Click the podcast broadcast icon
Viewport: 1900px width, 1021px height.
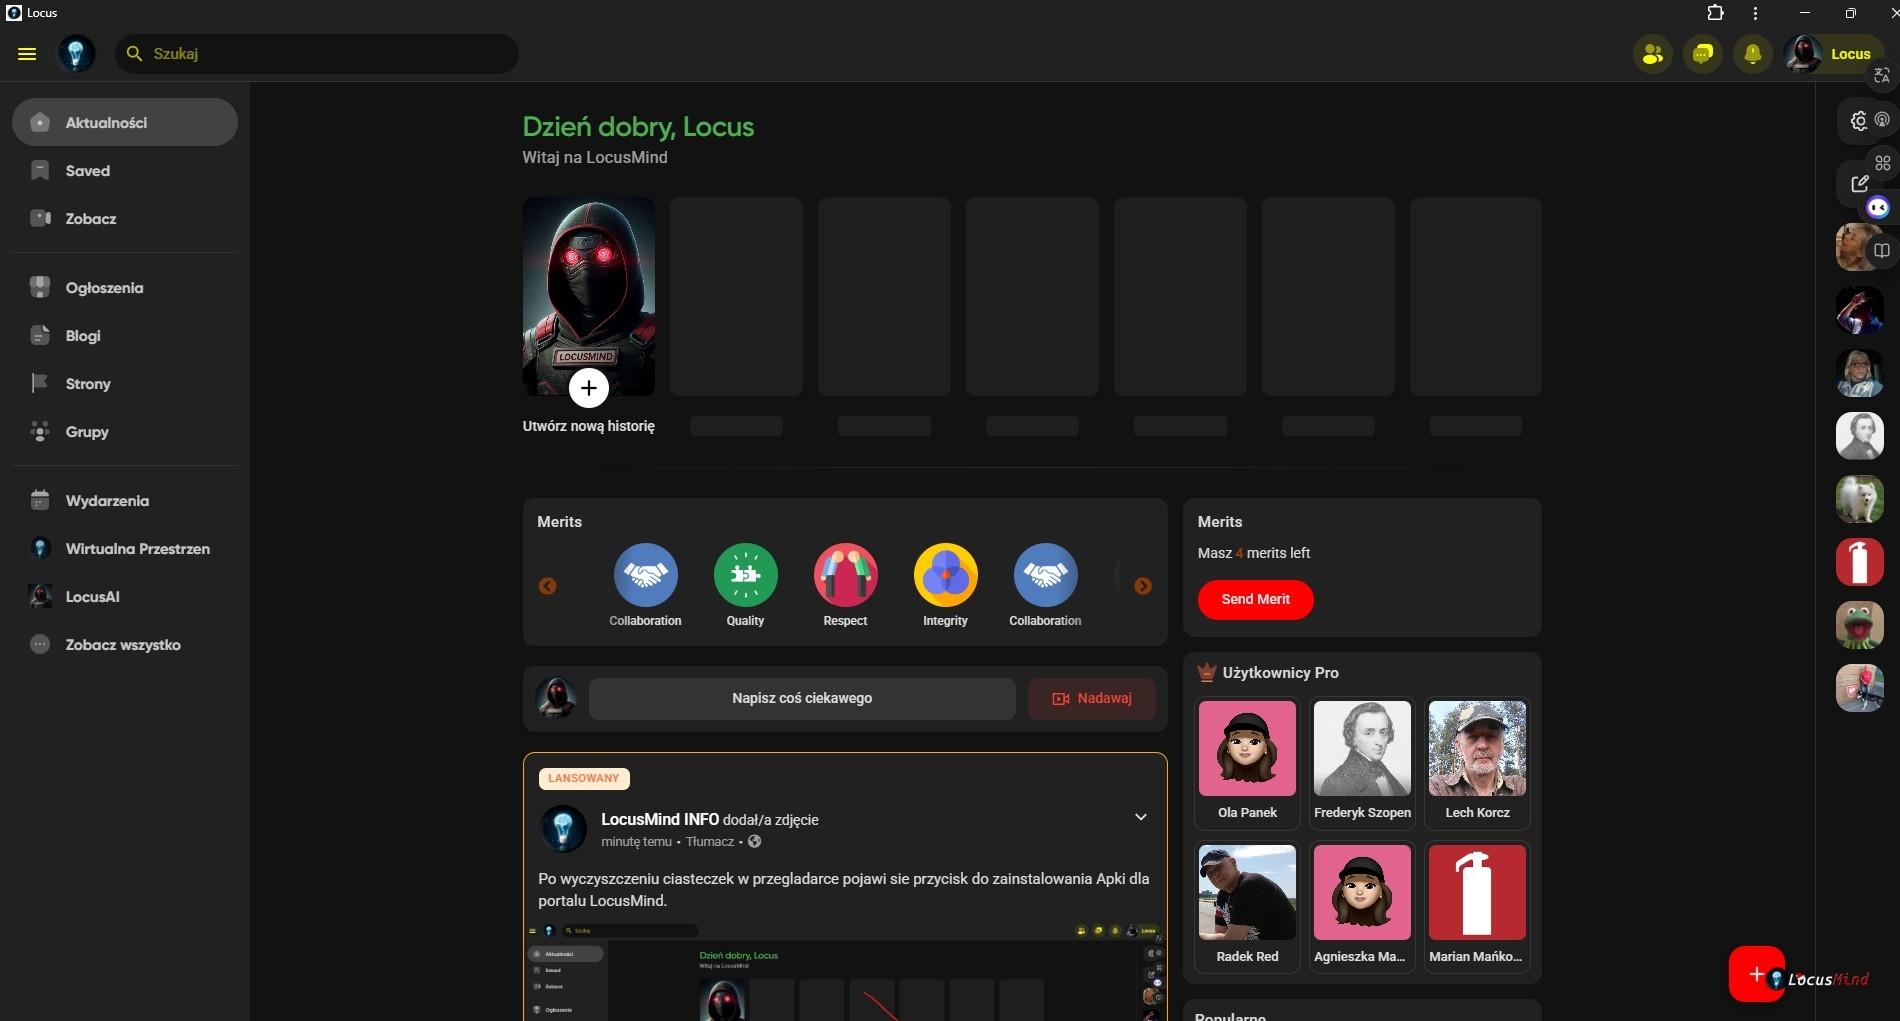click(x=1882, y=119)
